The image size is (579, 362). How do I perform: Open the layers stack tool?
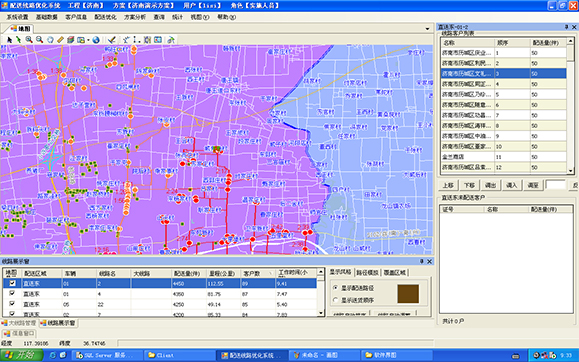[x=71, y=40]
